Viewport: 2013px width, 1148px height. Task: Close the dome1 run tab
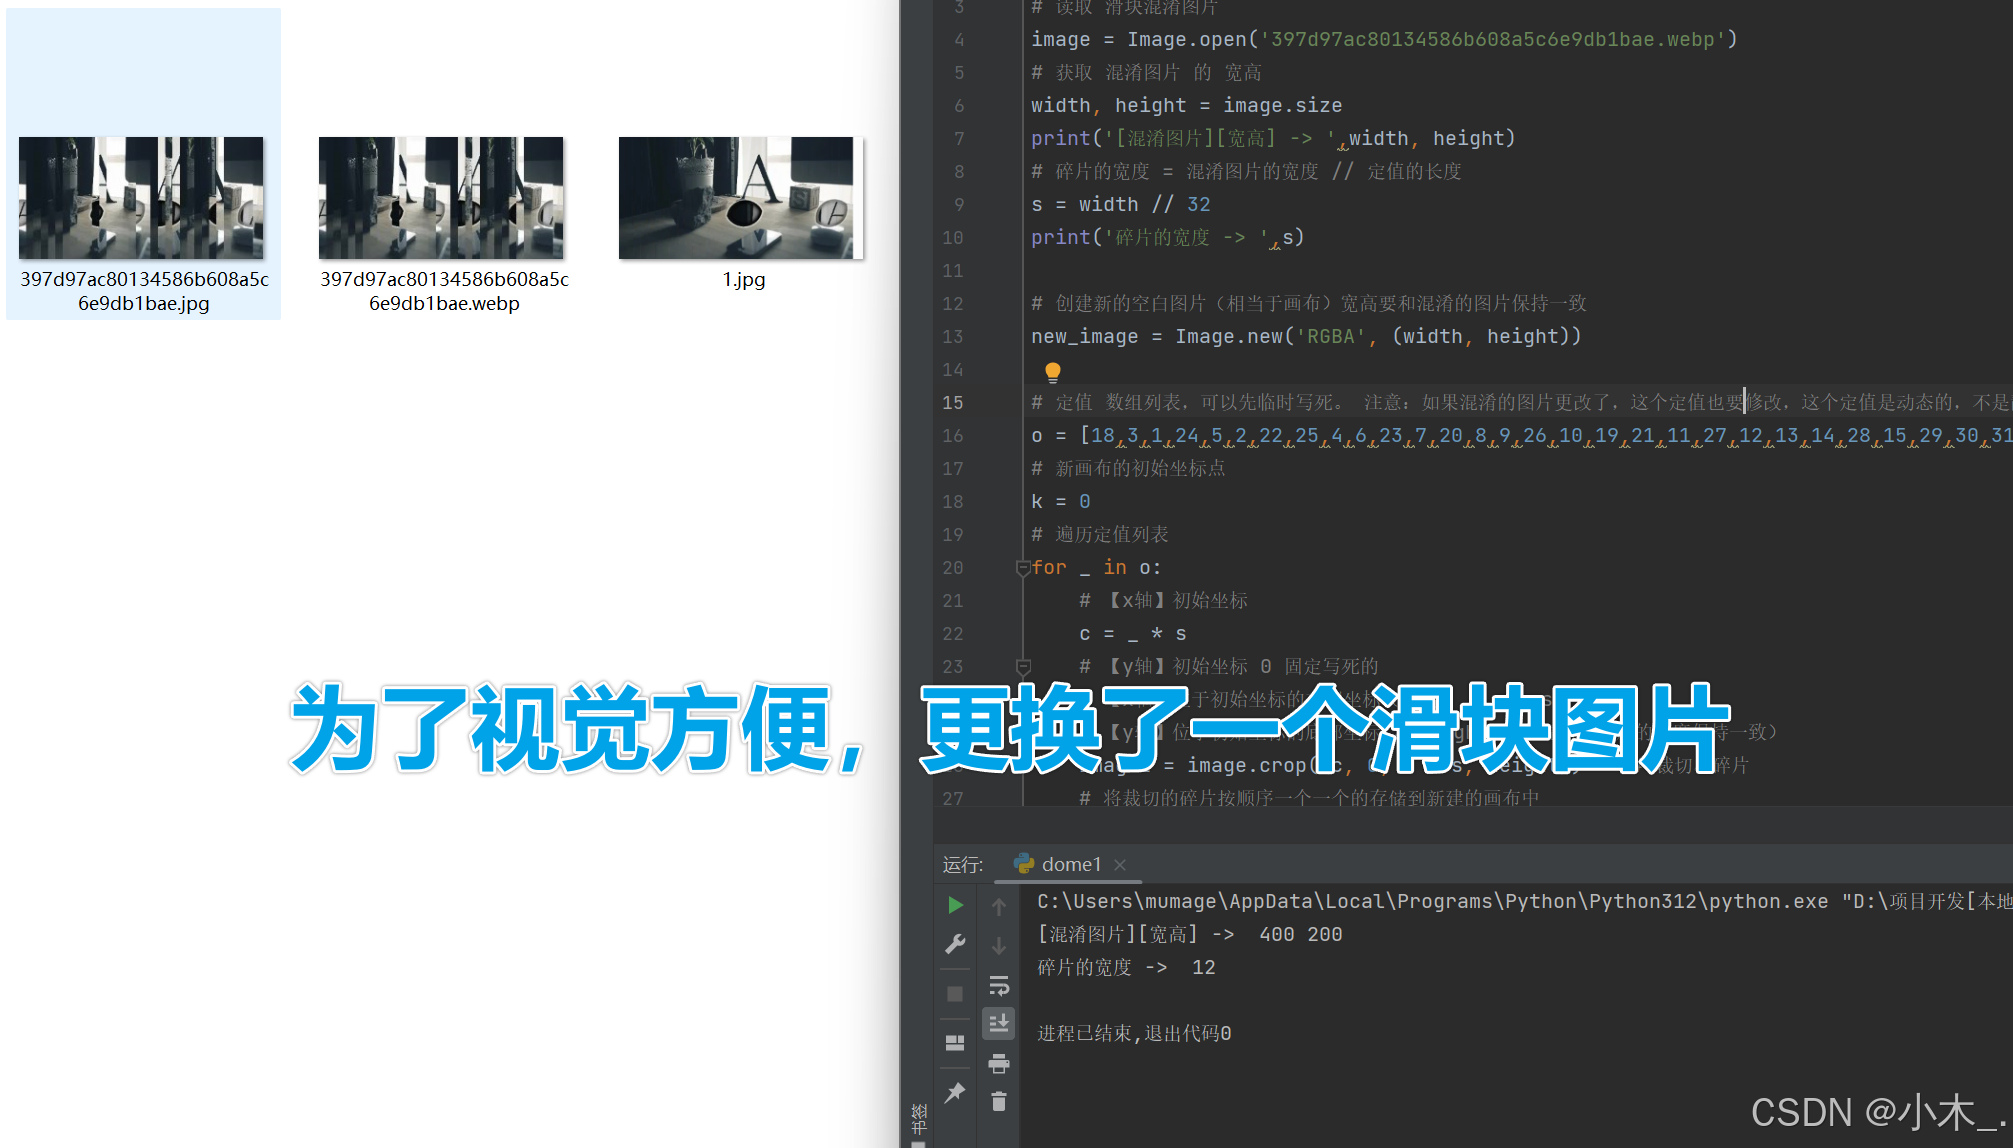[1120, 865]
